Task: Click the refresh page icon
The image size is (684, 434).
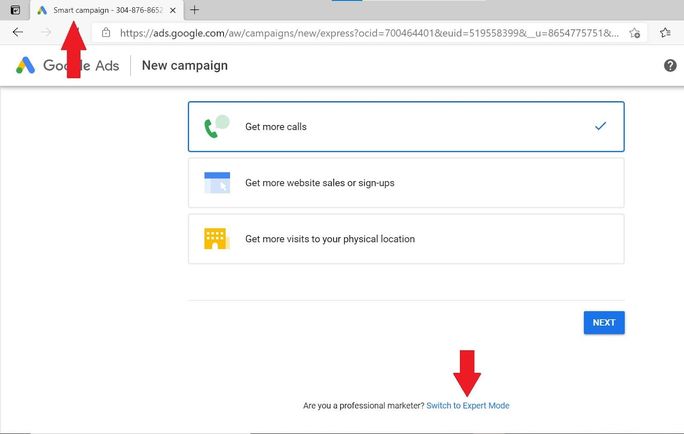Action: [x=74, y=32]
